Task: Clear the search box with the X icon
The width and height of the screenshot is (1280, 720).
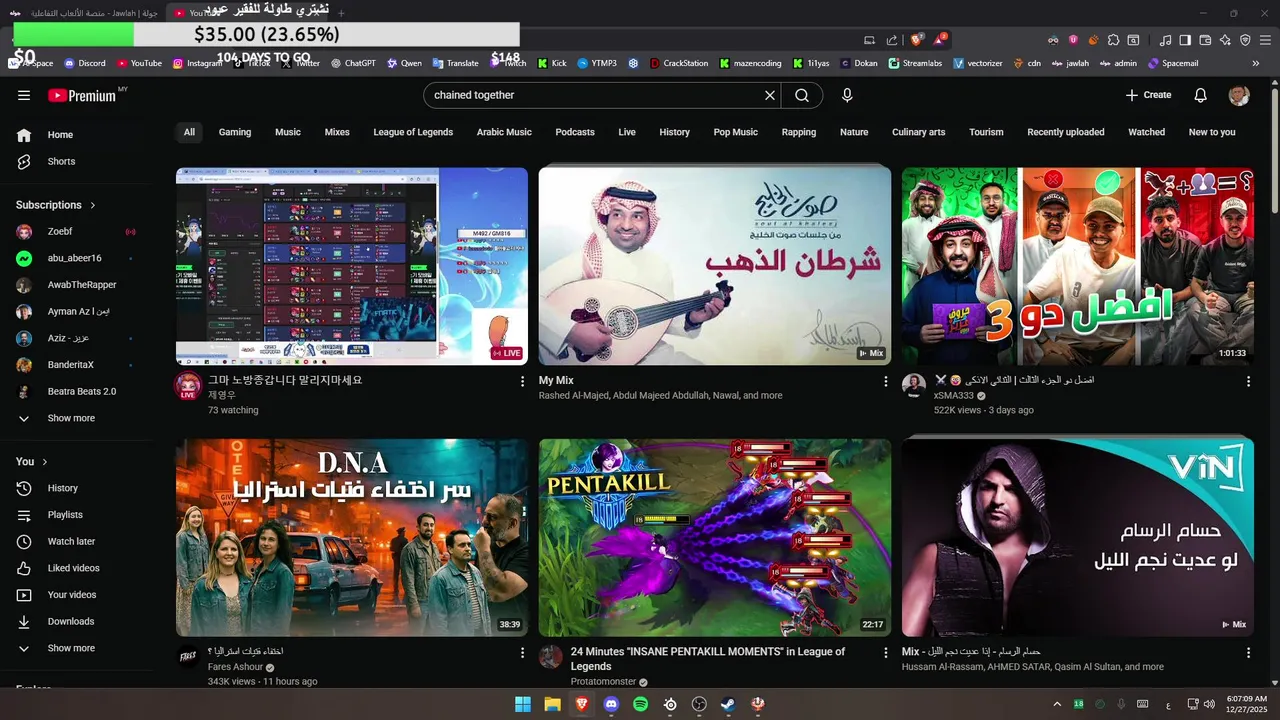Action: 770,95
